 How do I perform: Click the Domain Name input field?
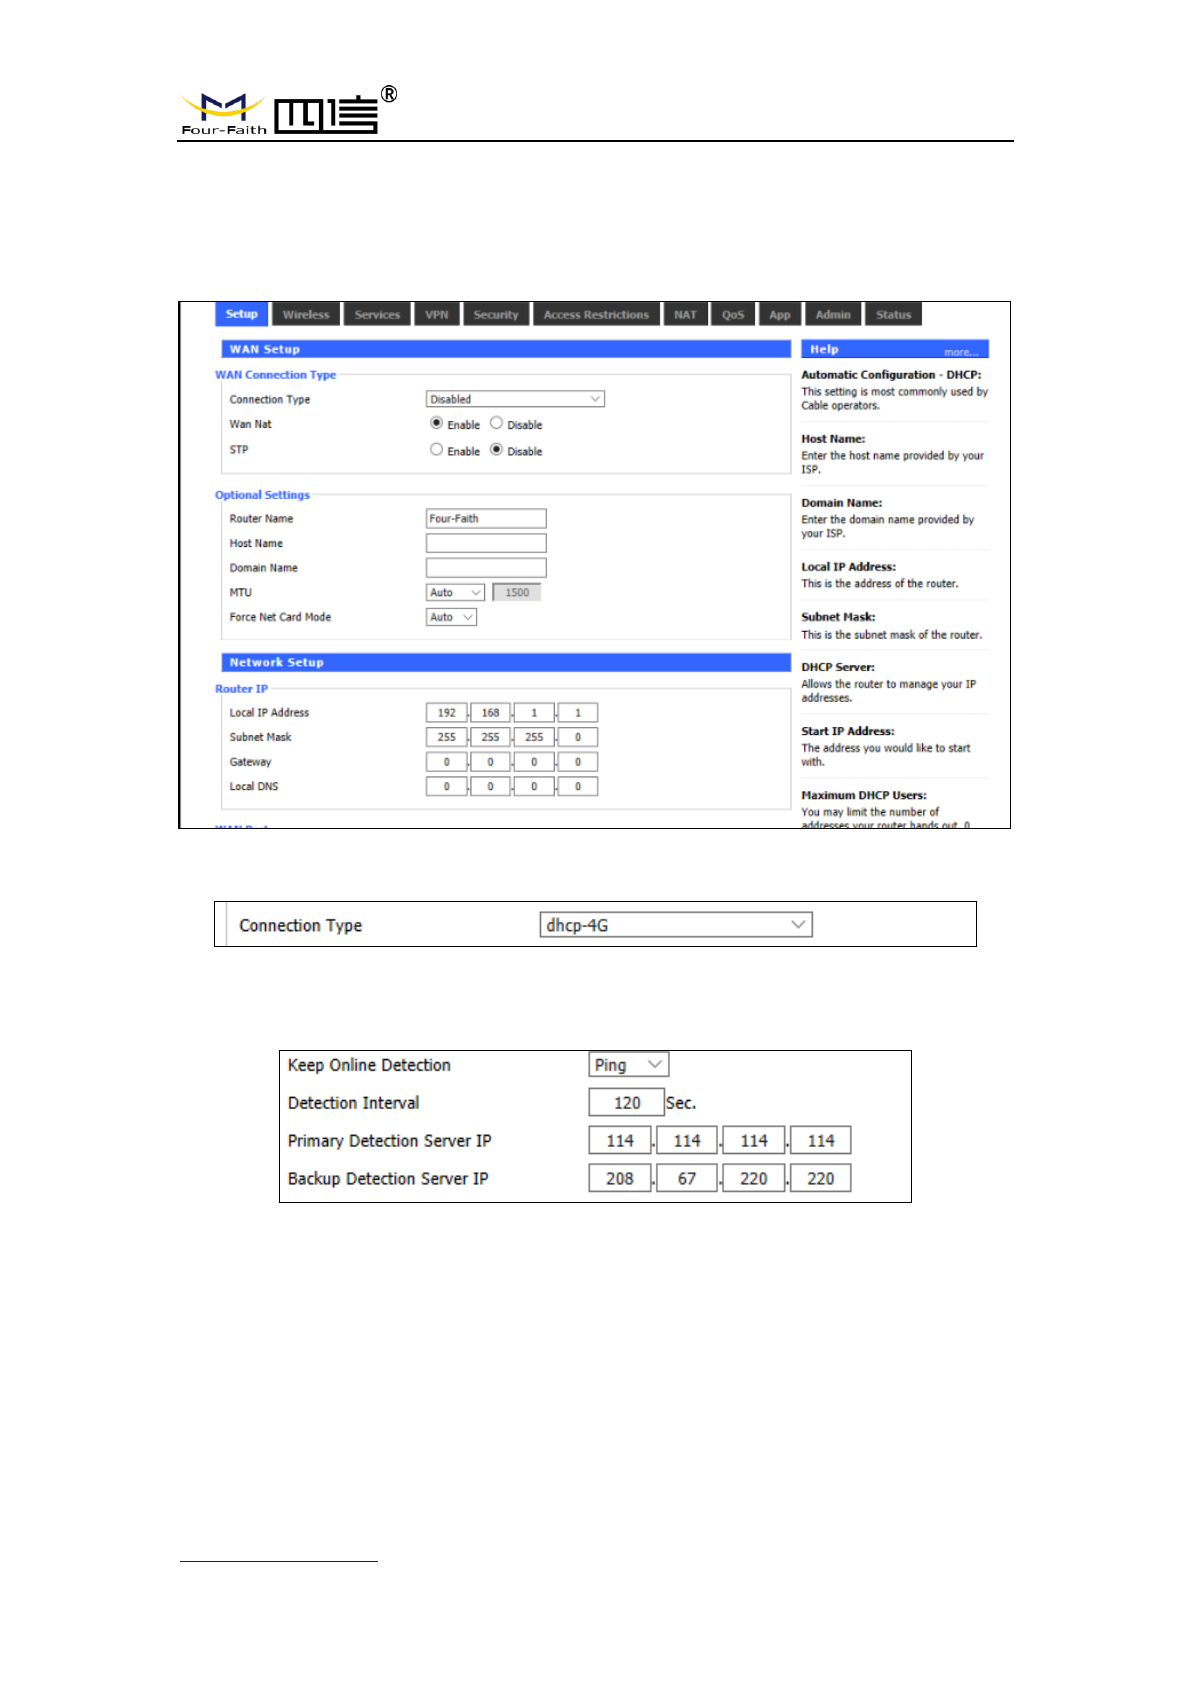(486, 567)
